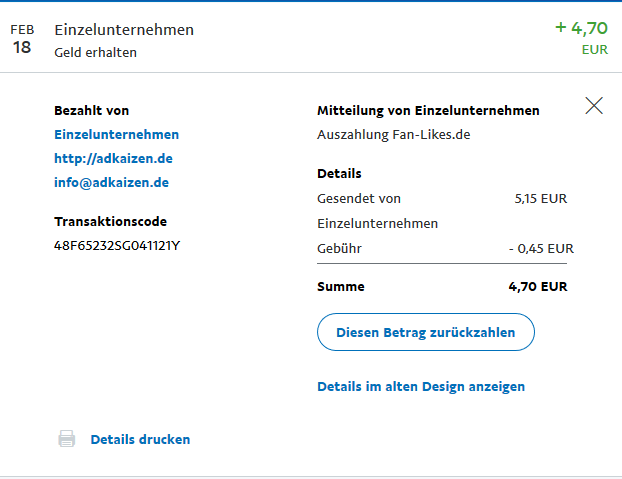This screenshot has height=479, width=622.
Task: Click the 5,15 EUR sent amount
Action: click(540, 198)
